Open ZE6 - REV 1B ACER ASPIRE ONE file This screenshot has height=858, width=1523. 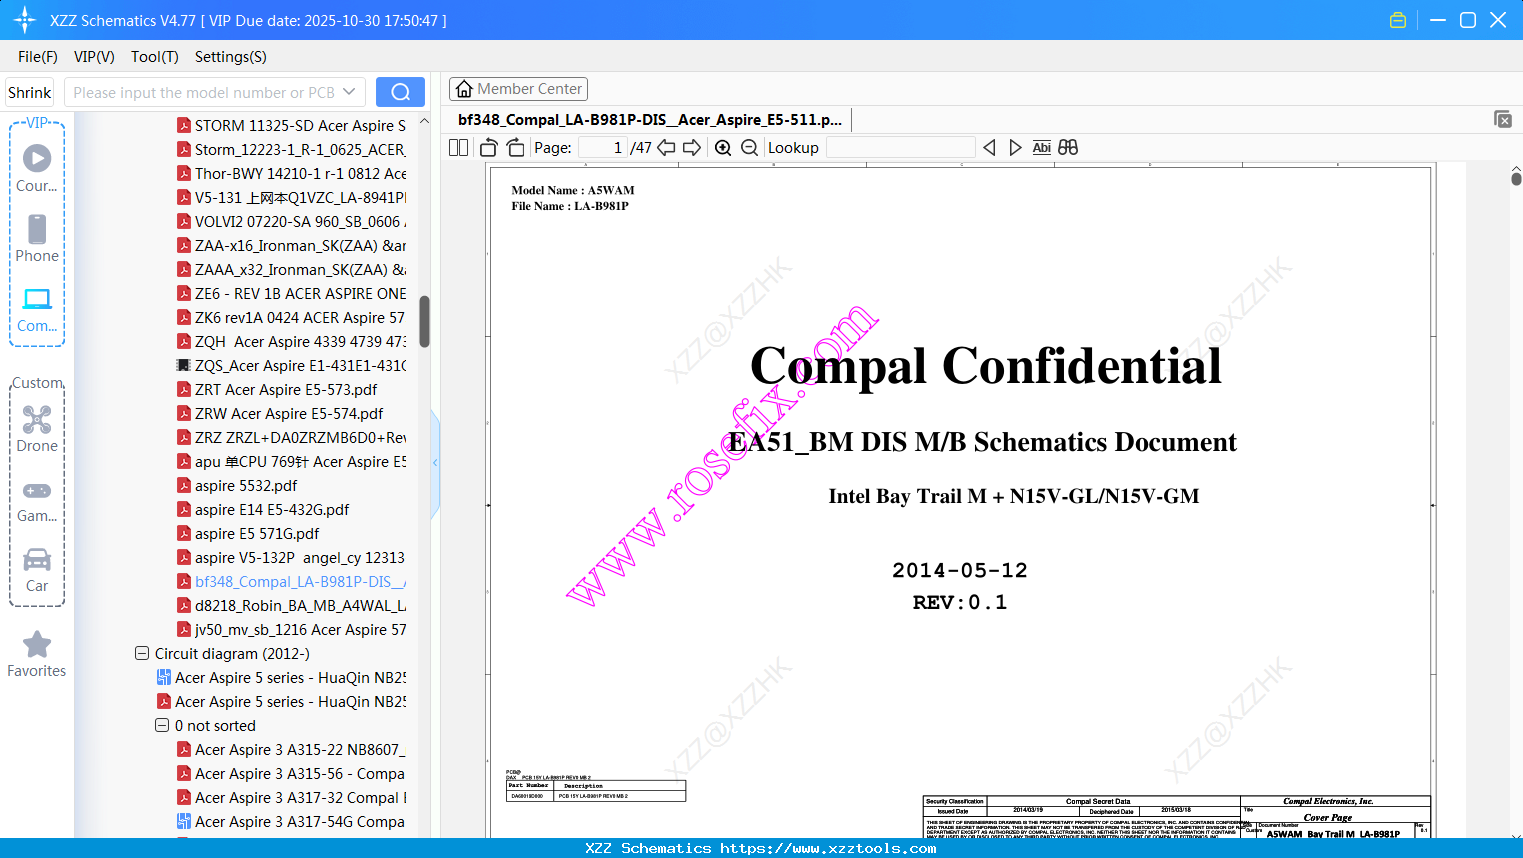pyautogui.click(x=291, y=293)
